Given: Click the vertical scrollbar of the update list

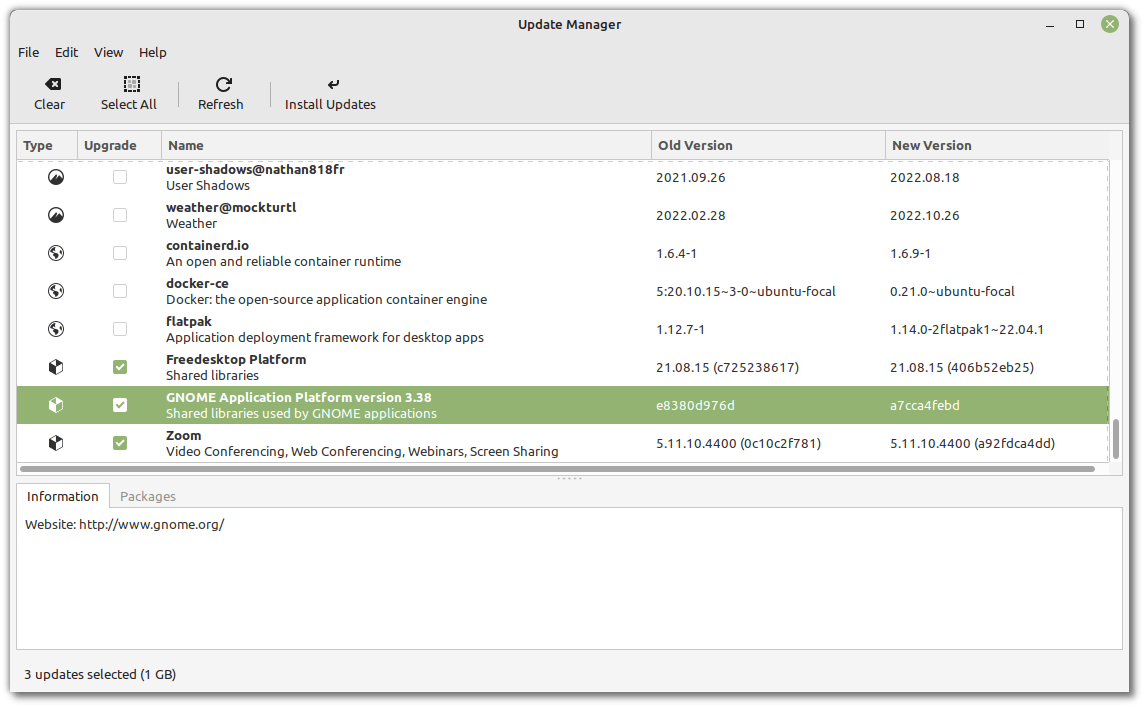Looking at the screenshot, I should (x=1115, y=437).
